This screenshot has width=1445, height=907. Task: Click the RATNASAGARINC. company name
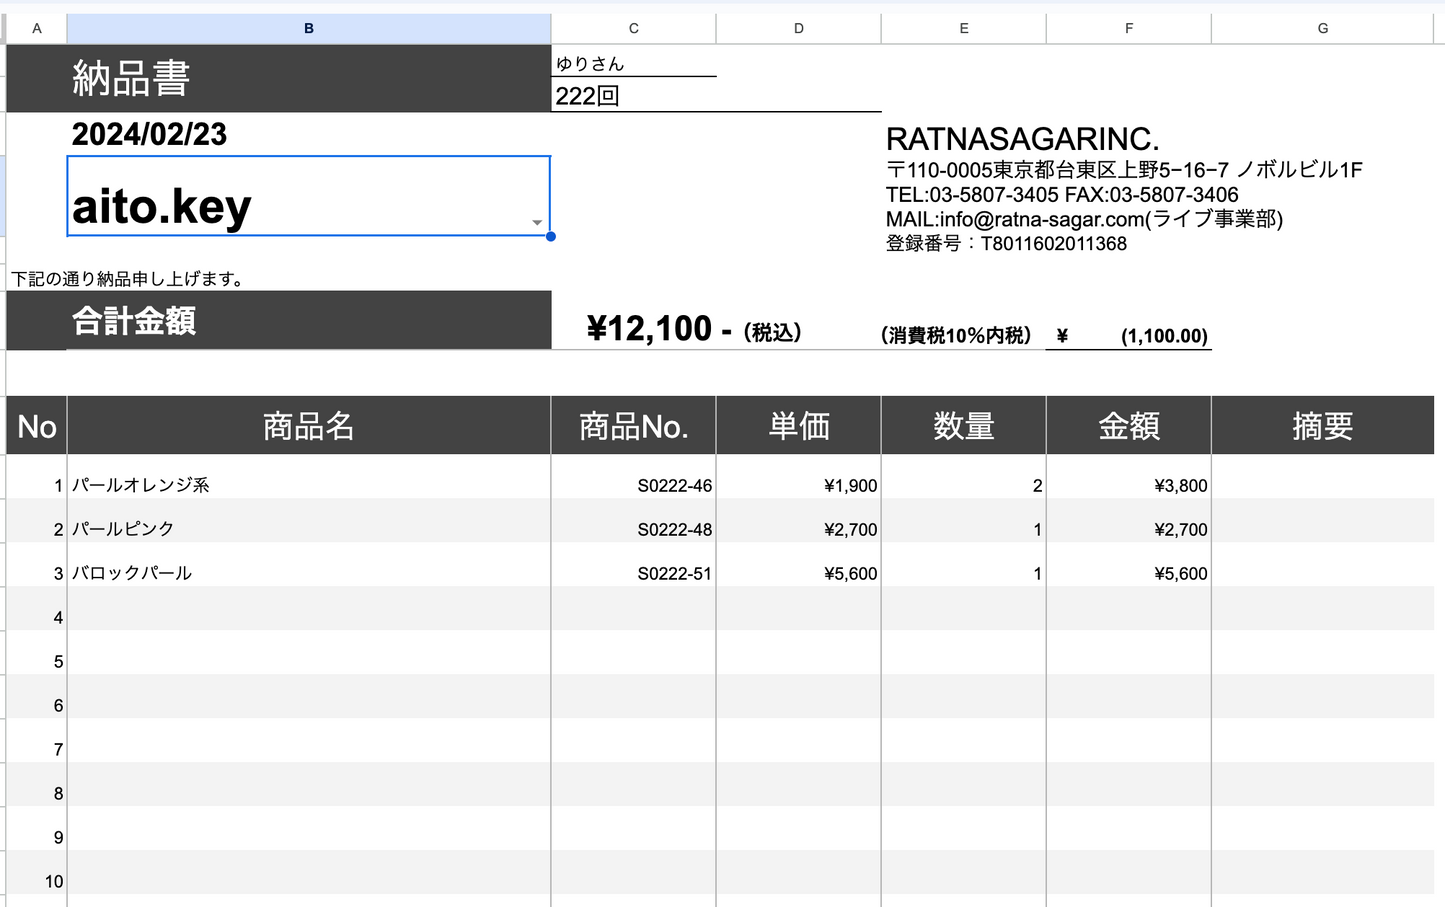(1023, 139)
